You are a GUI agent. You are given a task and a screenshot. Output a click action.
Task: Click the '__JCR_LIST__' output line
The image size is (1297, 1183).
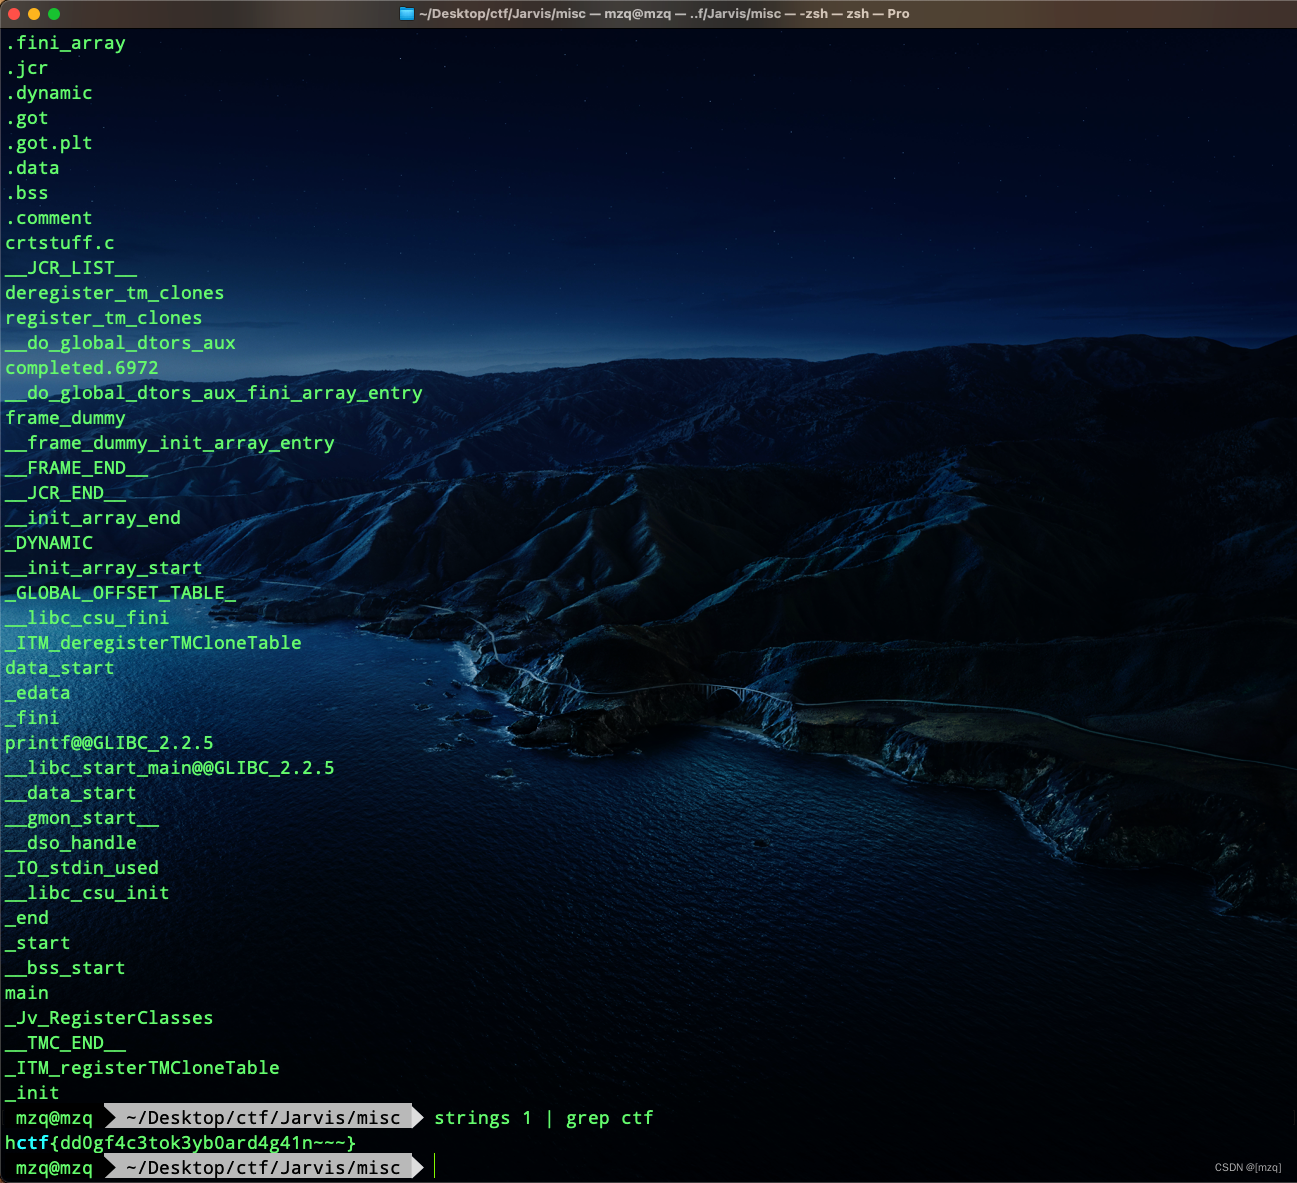click(x=71, y=268)
